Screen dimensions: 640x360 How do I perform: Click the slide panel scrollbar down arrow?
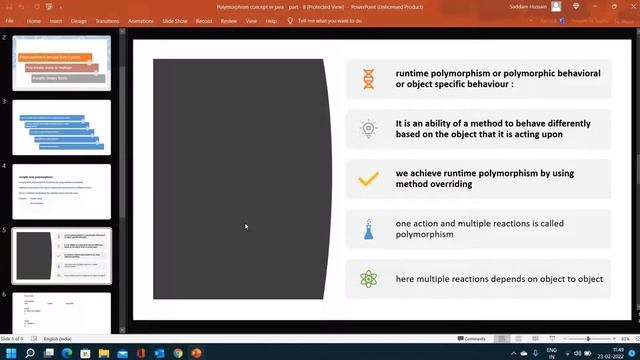pyautogui.click(x=122, y=330)
